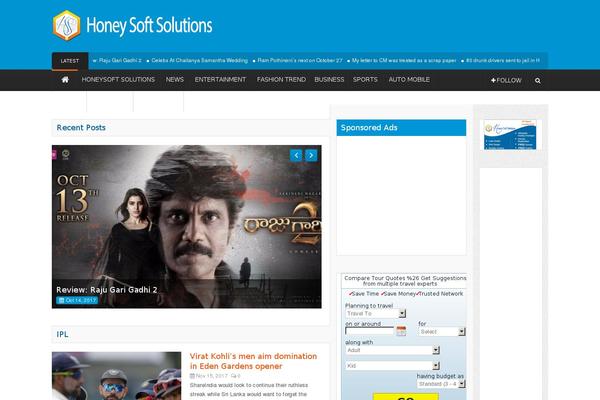Click the yellow GO button
Image resolution: width=600 pixels, height=400 pixels.
[x=406, y=397]
